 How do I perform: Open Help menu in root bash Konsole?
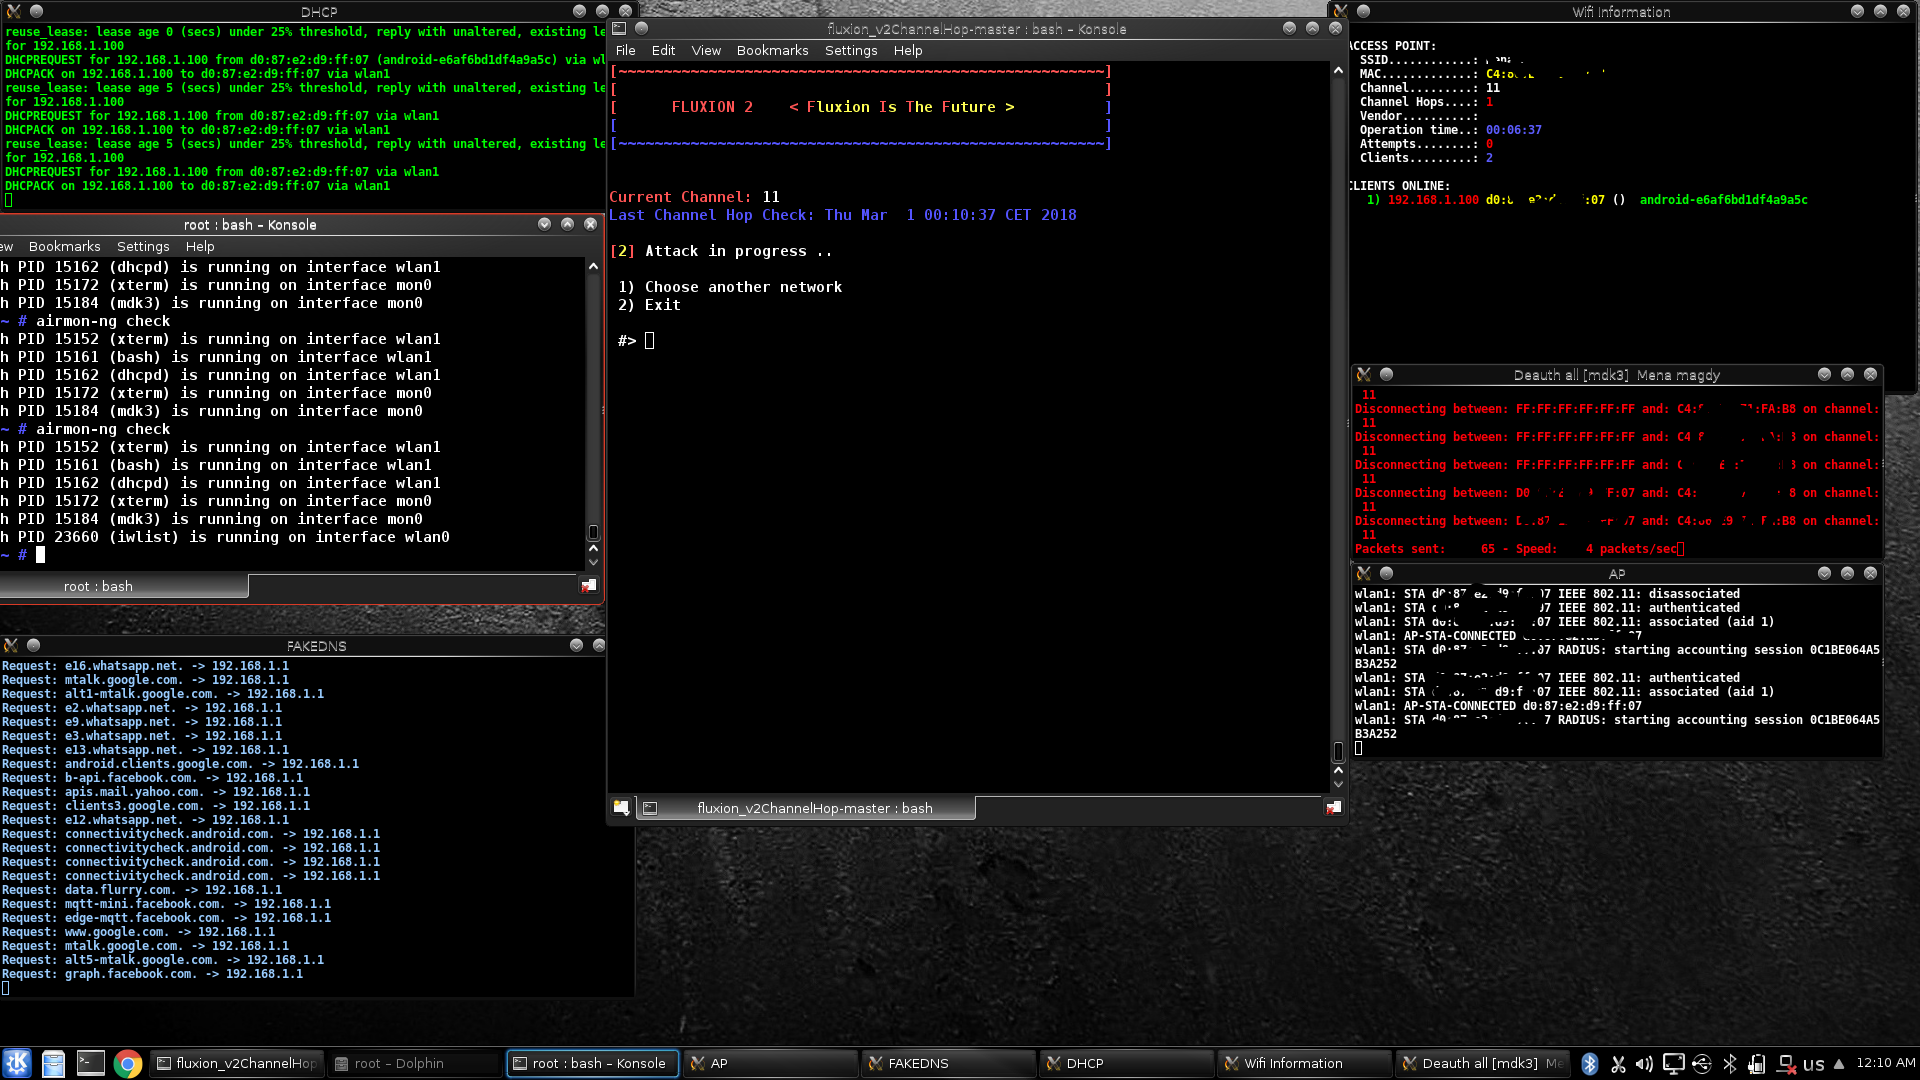point(200,246)
